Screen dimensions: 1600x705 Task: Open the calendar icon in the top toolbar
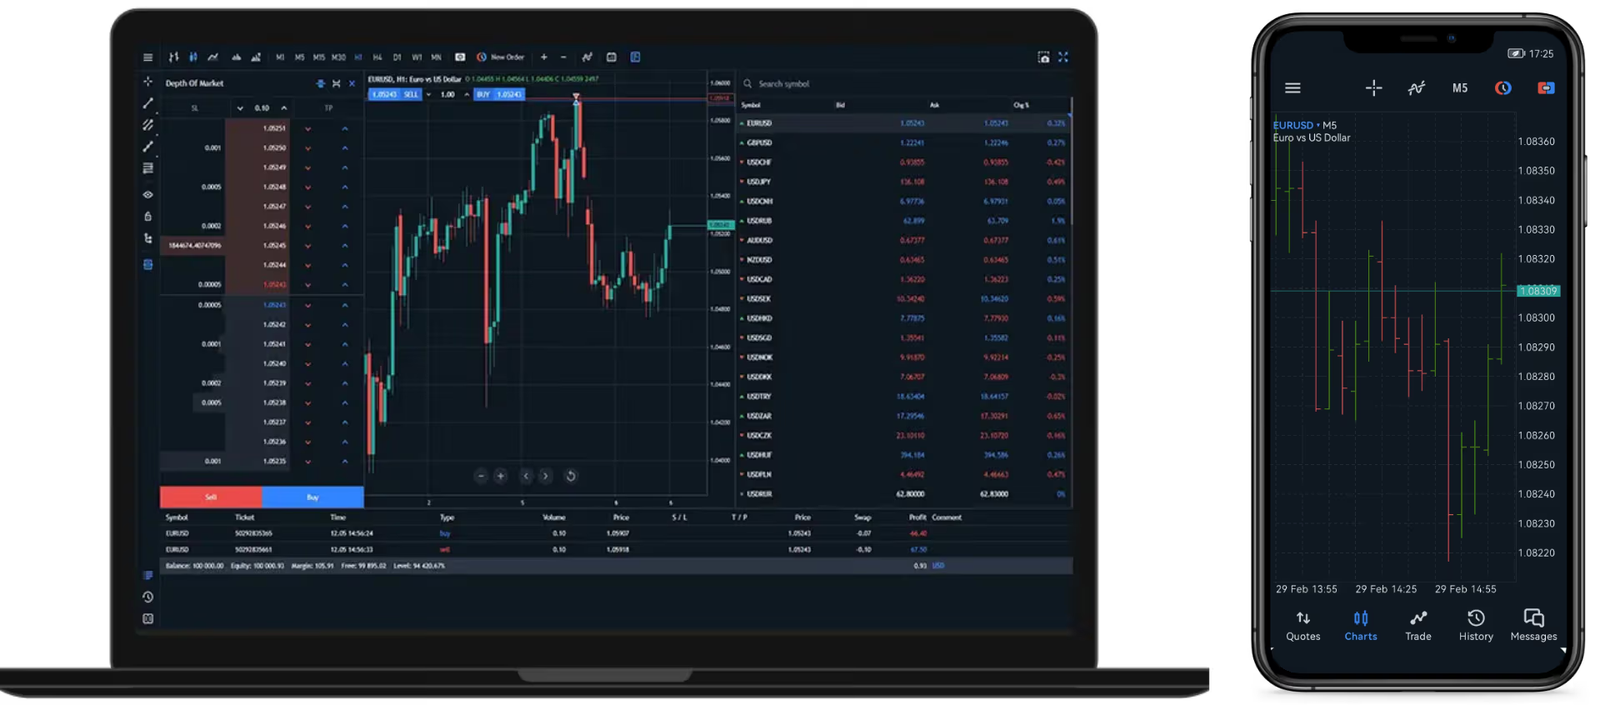[x=611, y=58]
